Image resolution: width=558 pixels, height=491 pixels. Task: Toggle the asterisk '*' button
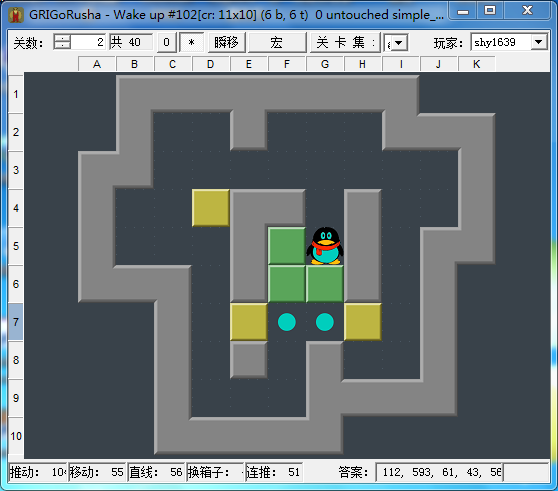tap(192, 42)
